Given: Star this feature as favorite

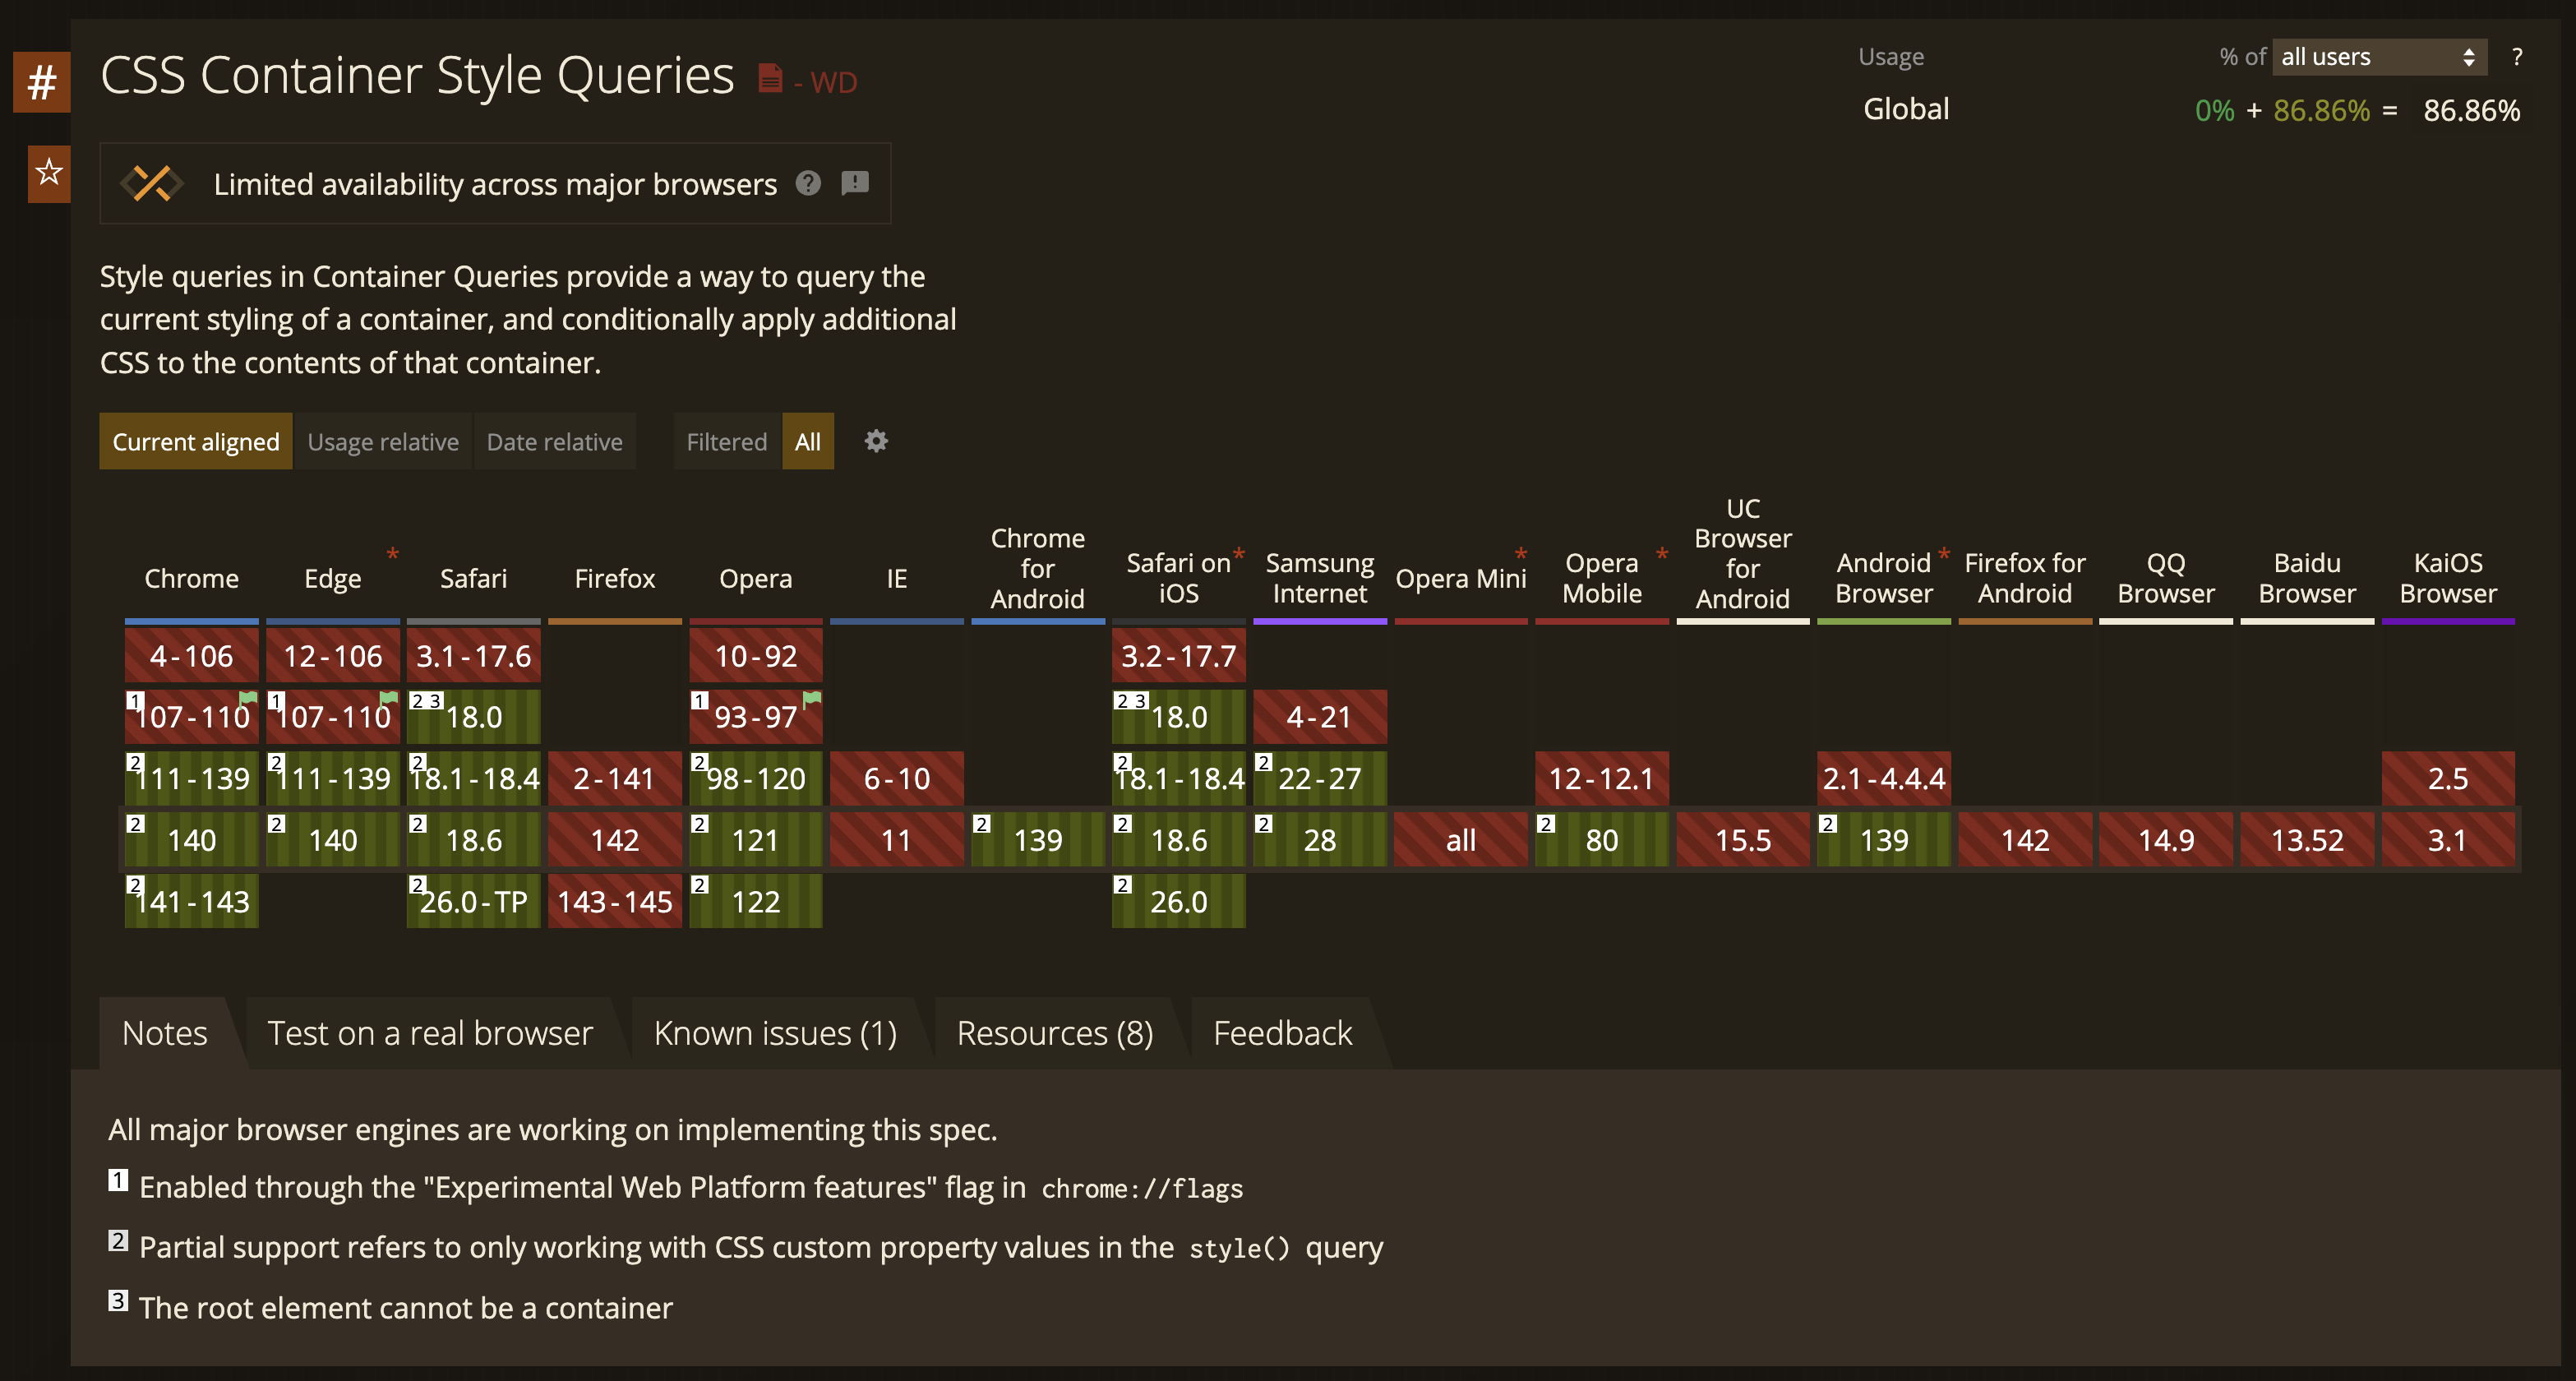Looking at the screenshot, I should coord(48,173).
